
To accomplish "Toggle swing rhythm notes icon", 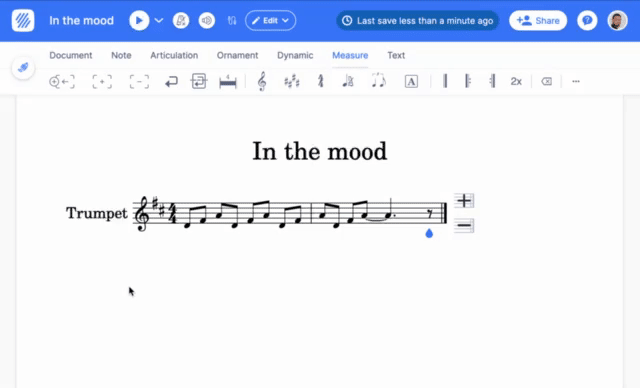I will tap(378, 80).
